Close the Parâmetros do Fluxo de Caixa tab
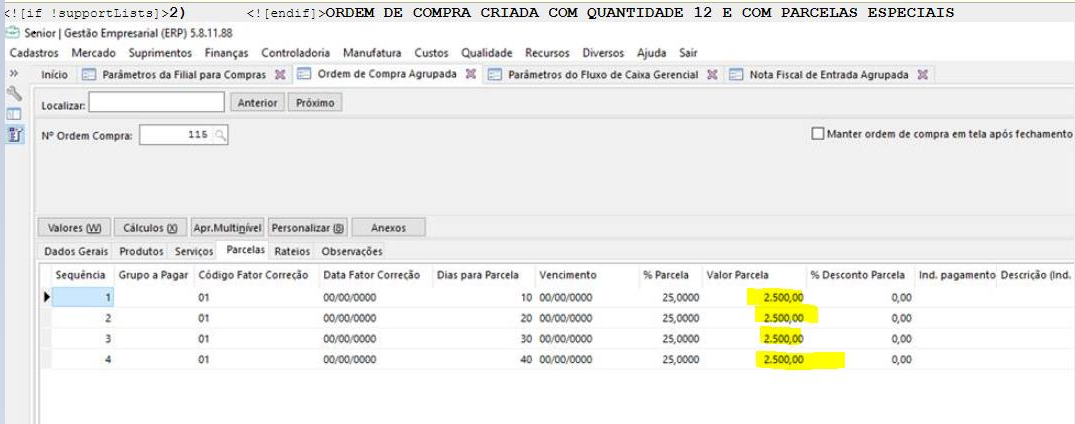This screenshot has height=424, width=1075. 712,74
